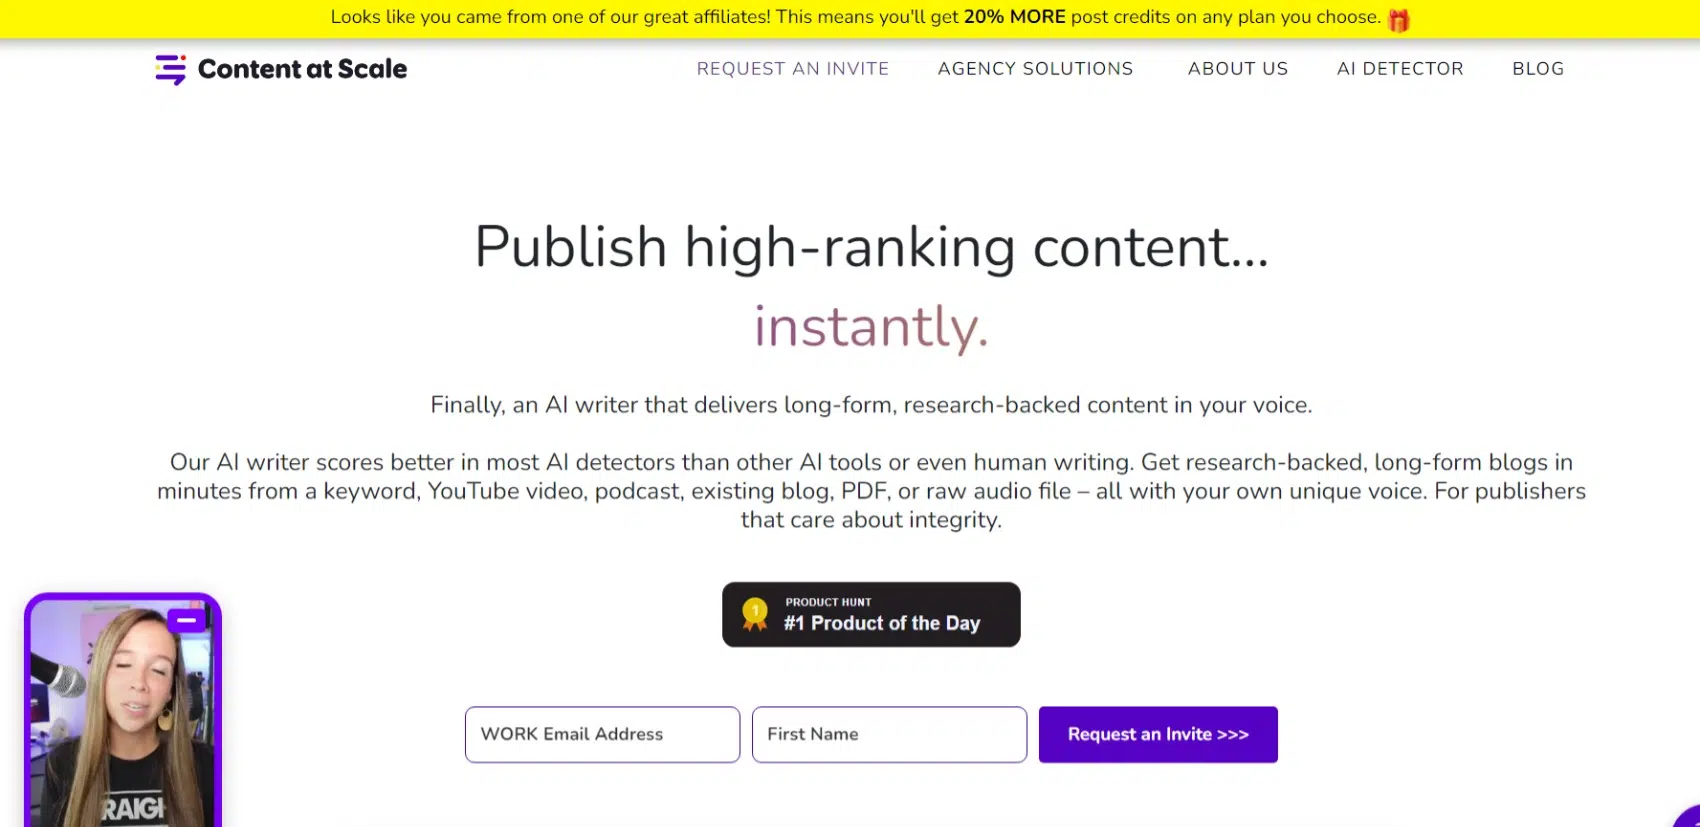Click the purple word 'instantly.'
This screenshot has height=827, width=1700.
tap(871, 327)
